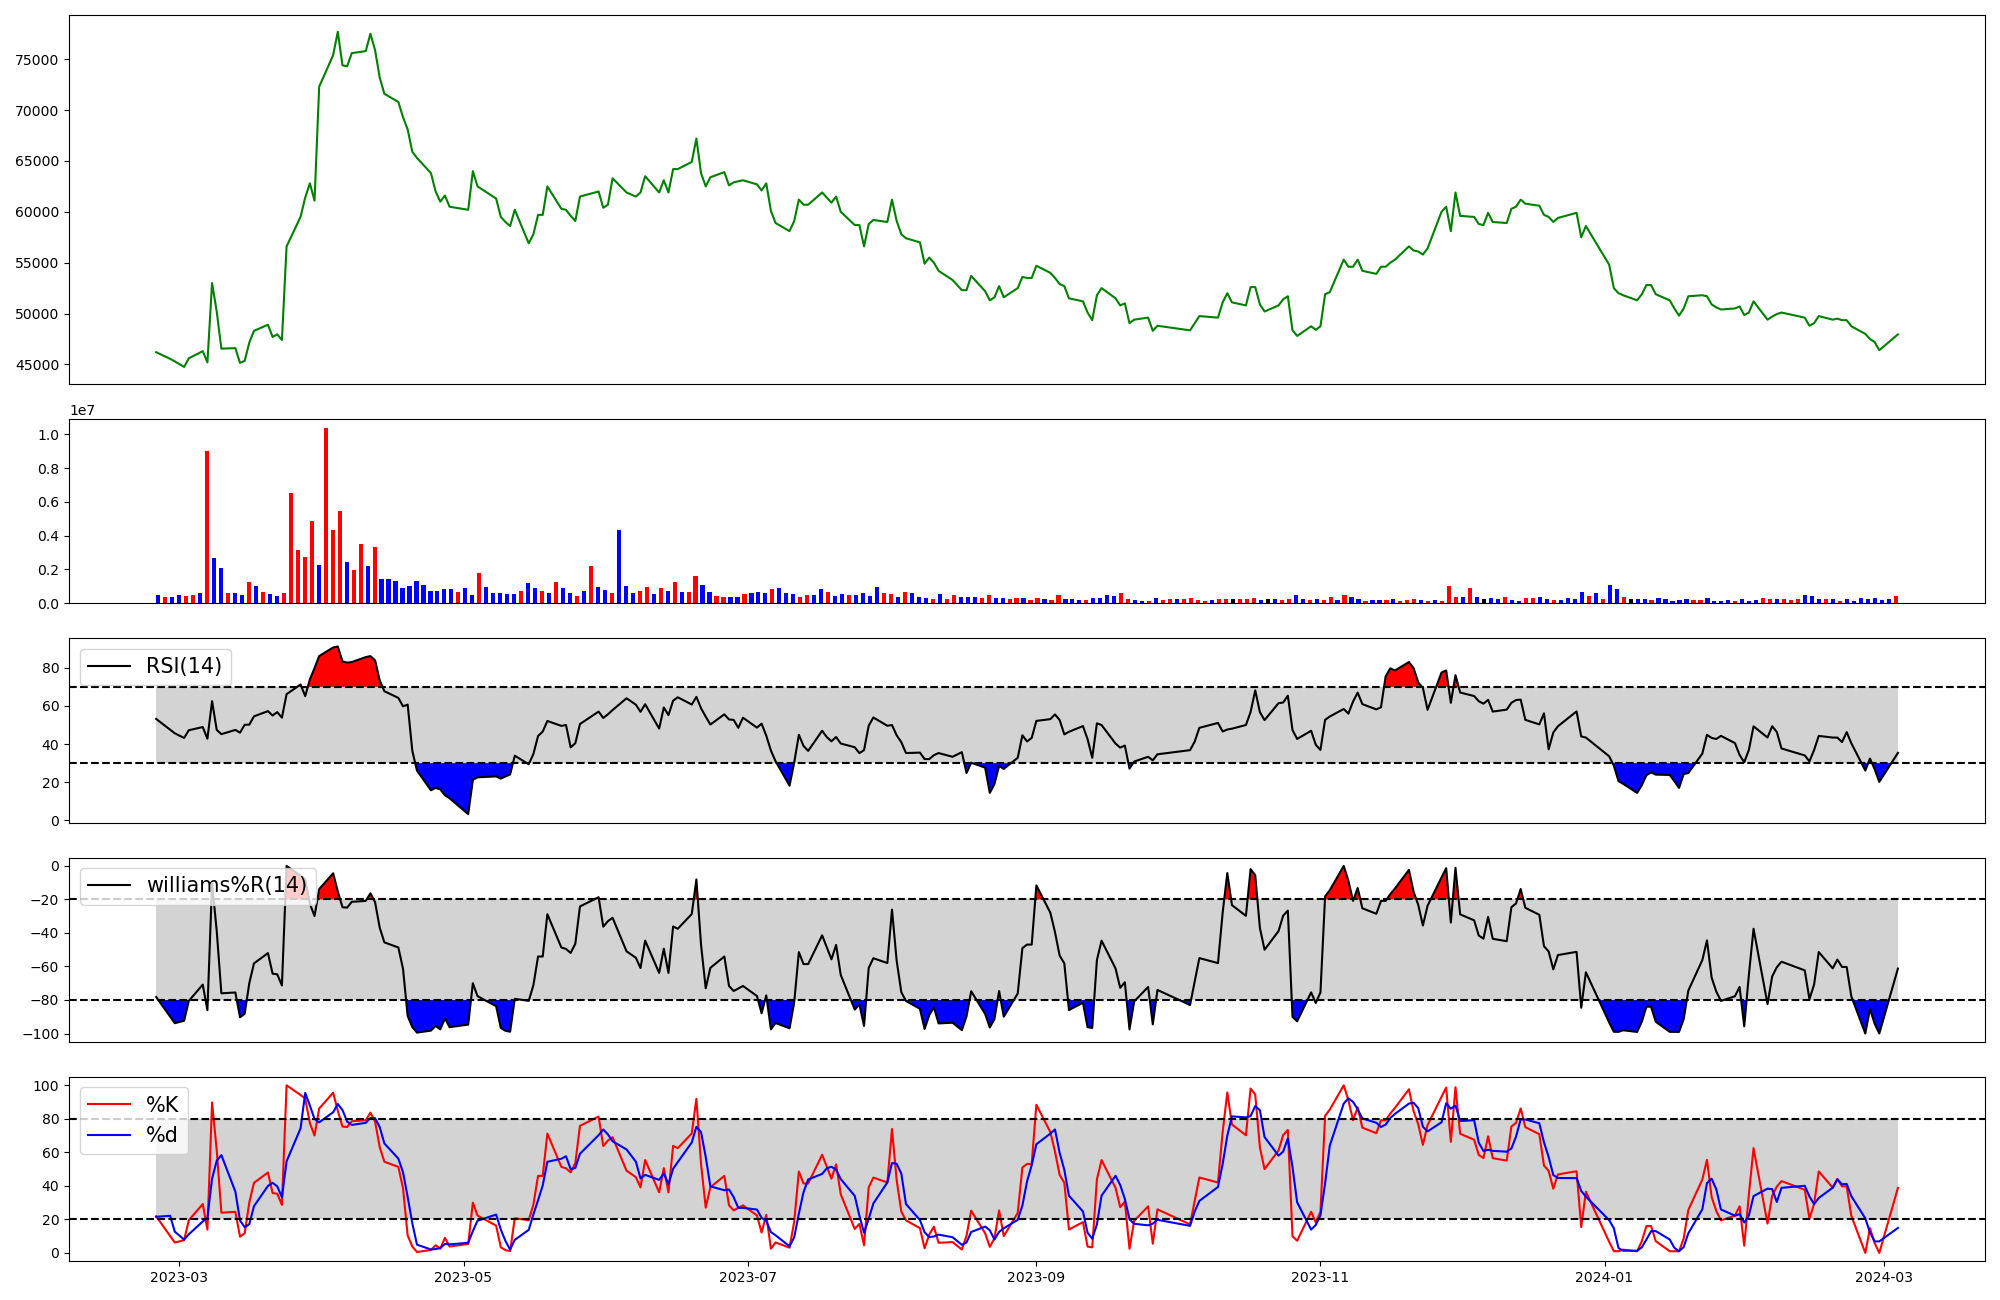
Task: Click the 2023-11 x-axis date label
Action: [x=1320, y=1277]
